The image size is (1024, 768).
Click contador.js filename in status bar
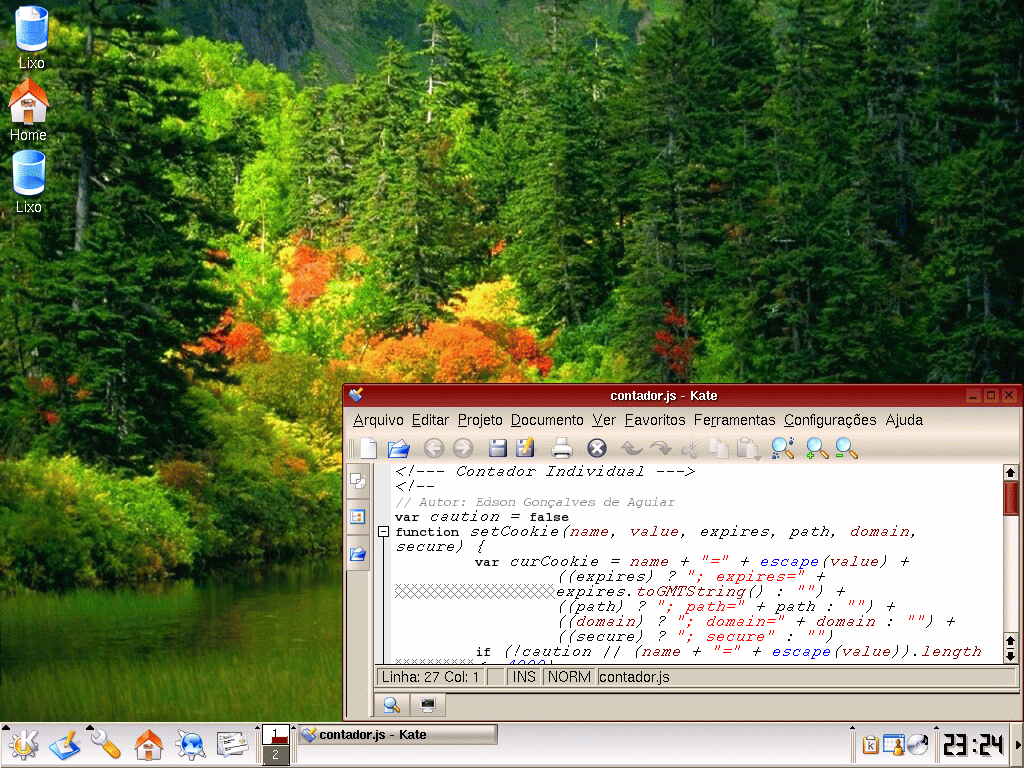click(x=634, y=677)
